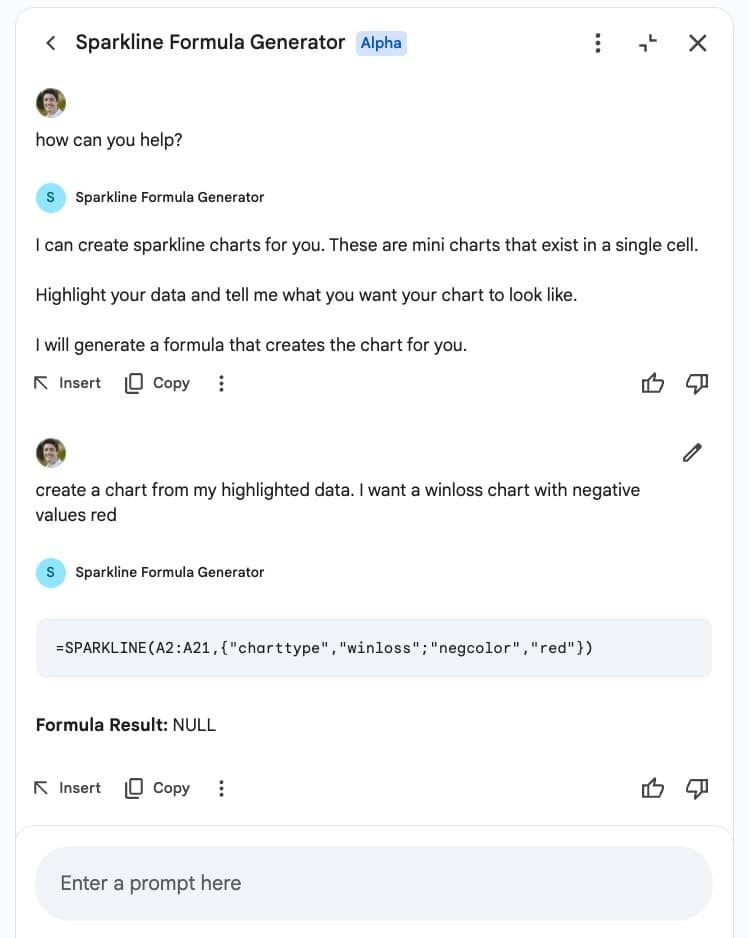Click the Sparkline Formula Generator title
Viewport: 749px width, 938px height.
click(x=210, y=43)
